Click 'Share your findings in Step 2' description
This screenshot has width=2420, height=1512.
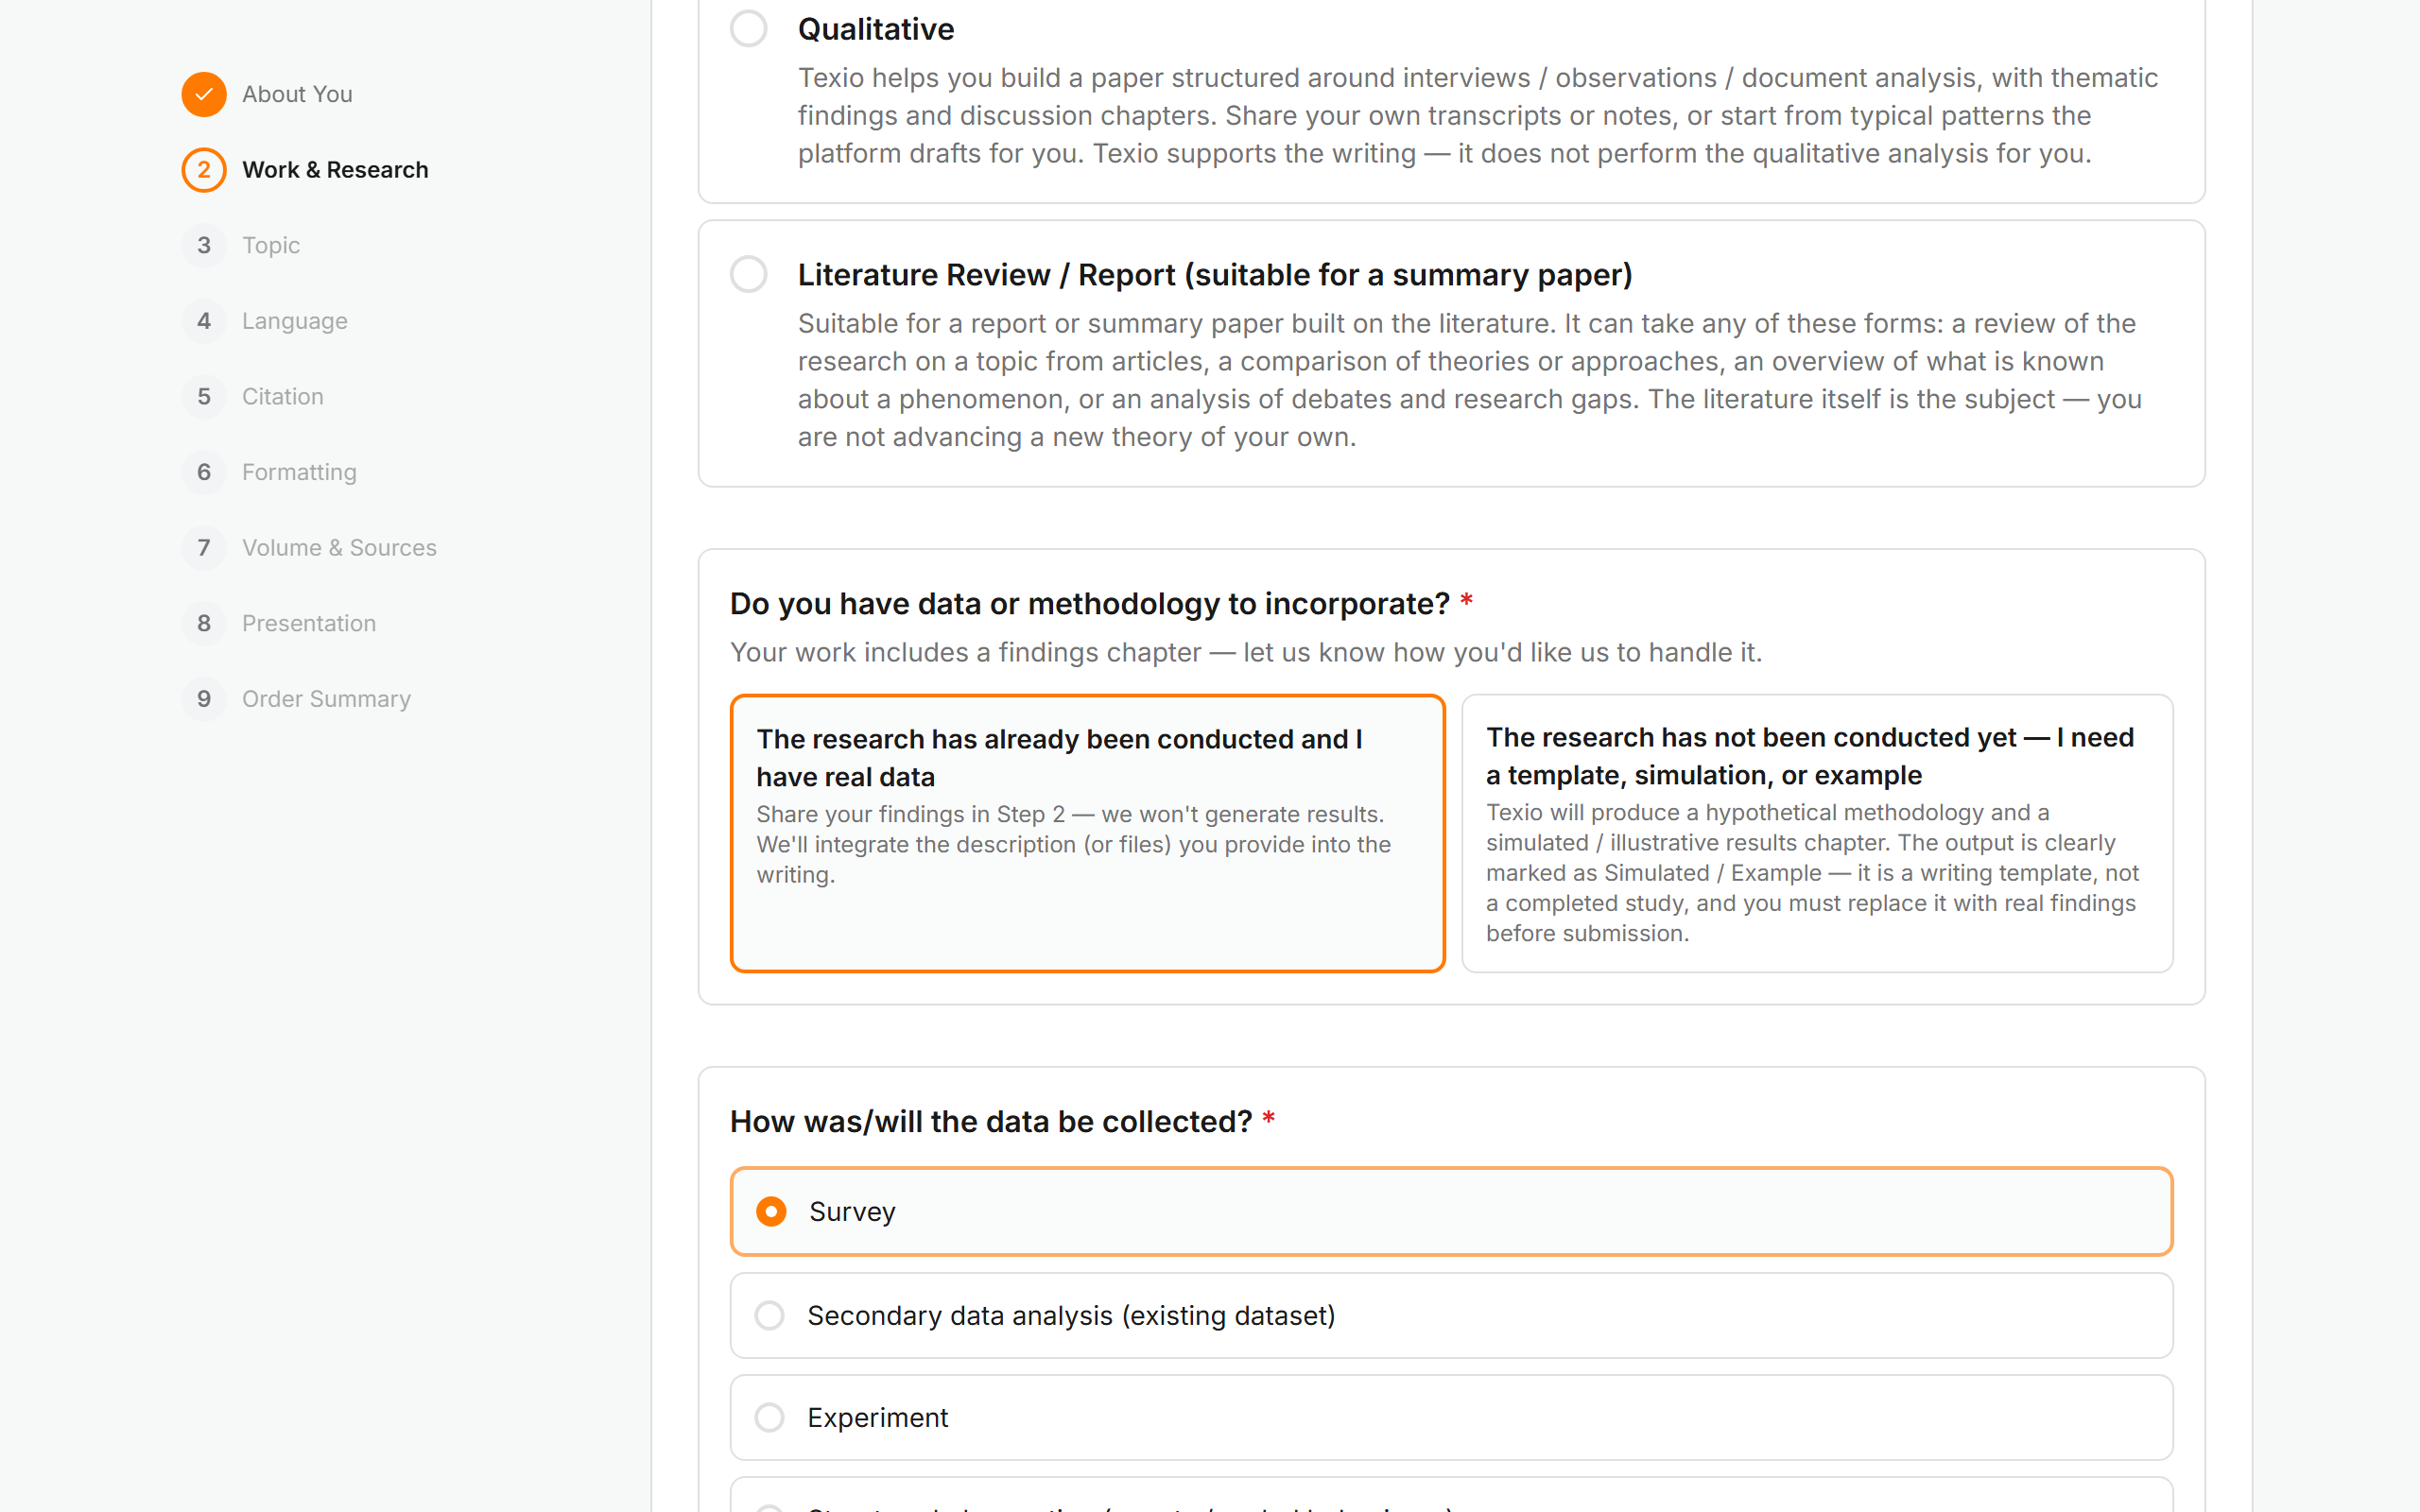point(1074,844)
